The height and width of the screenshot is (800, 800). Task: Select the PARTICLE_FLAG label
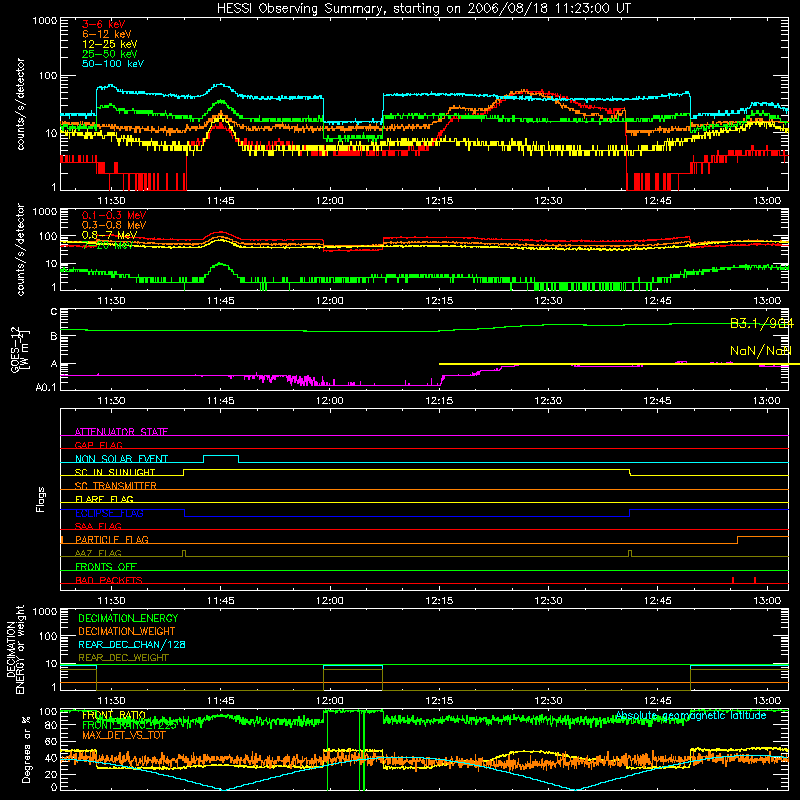pos(112,539)
